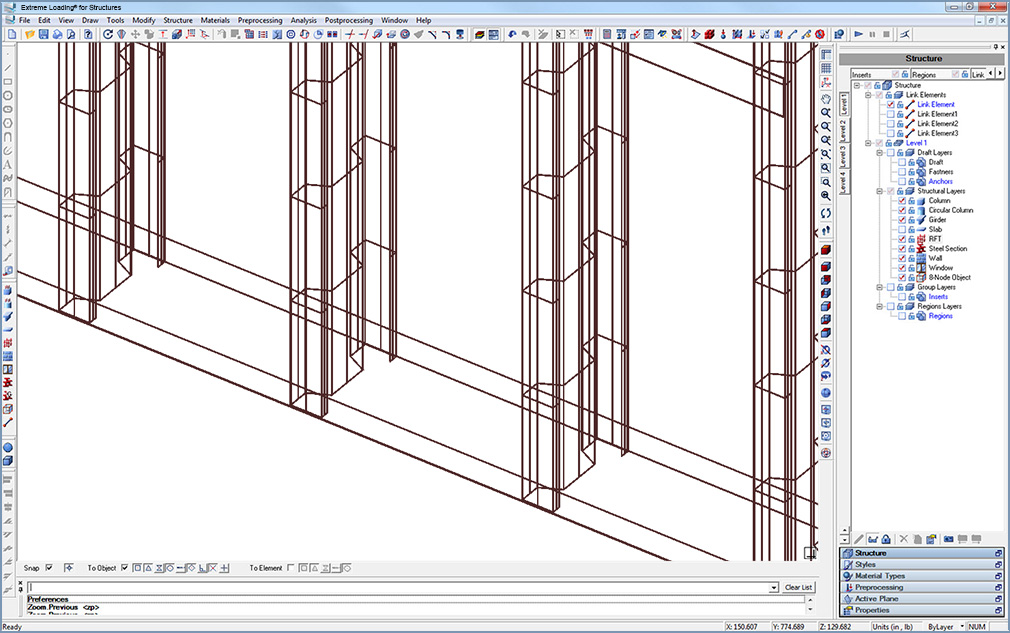Enable the Slab layer checkbox
Viewport: 1010px width, 633px height.
pyautogui.click(x=902, y=230)
